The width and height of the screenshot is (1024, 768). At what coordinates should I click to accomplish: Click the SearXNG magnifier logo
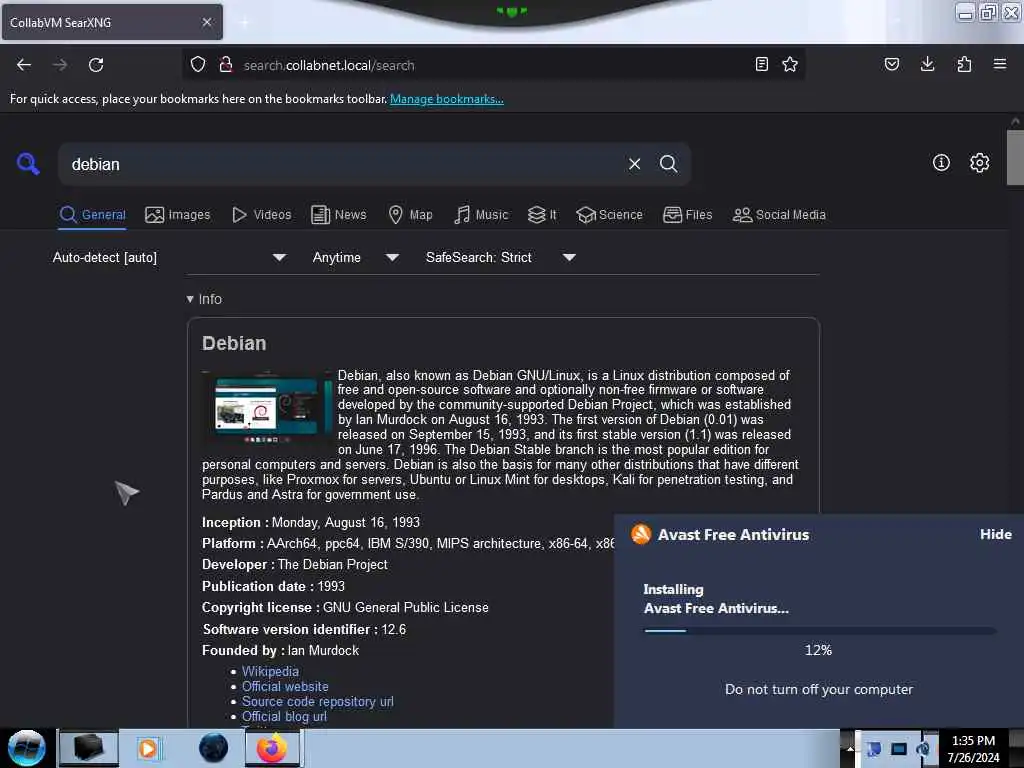[28, 163]
